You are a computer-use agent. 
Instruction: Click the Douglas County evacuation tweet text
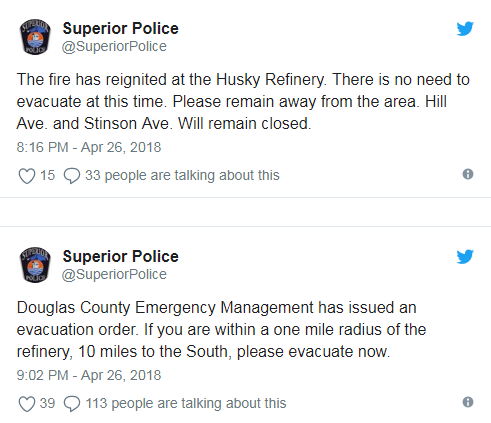coord(221,329)
